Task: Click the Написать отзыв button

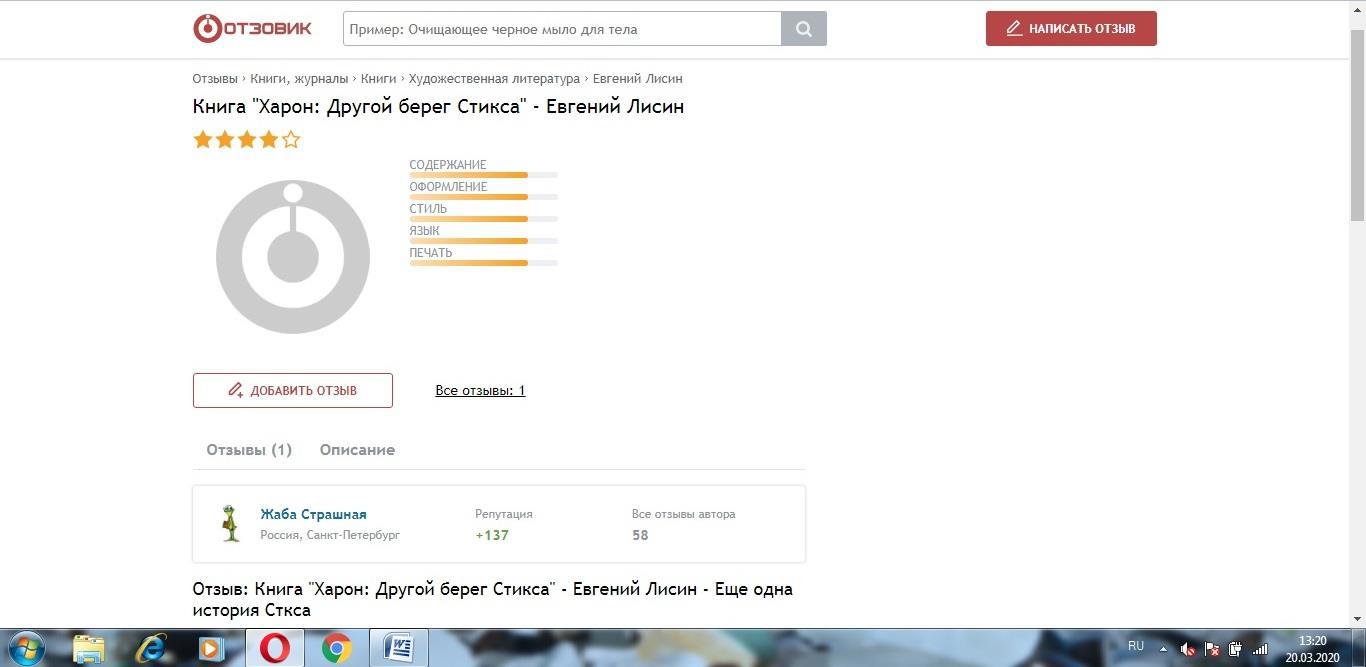Action: pyautogui.click(x=1071, y=29)
